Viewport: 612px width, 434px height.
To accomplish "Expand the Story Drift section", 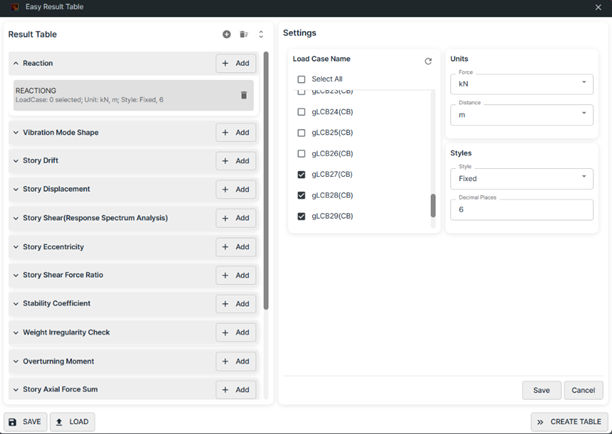I will (16, 161).
